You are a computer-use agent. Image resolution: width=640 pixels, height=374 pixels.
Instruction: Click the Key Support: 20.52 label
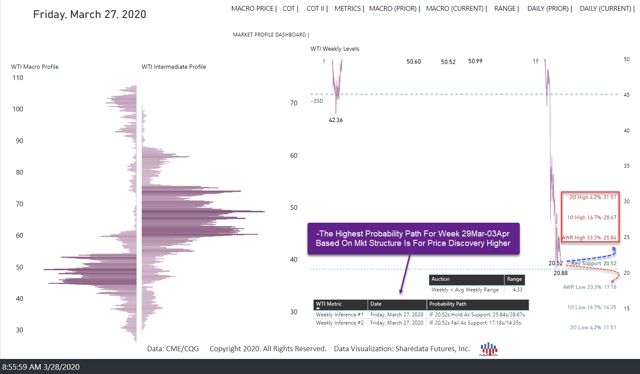(594, 263)
